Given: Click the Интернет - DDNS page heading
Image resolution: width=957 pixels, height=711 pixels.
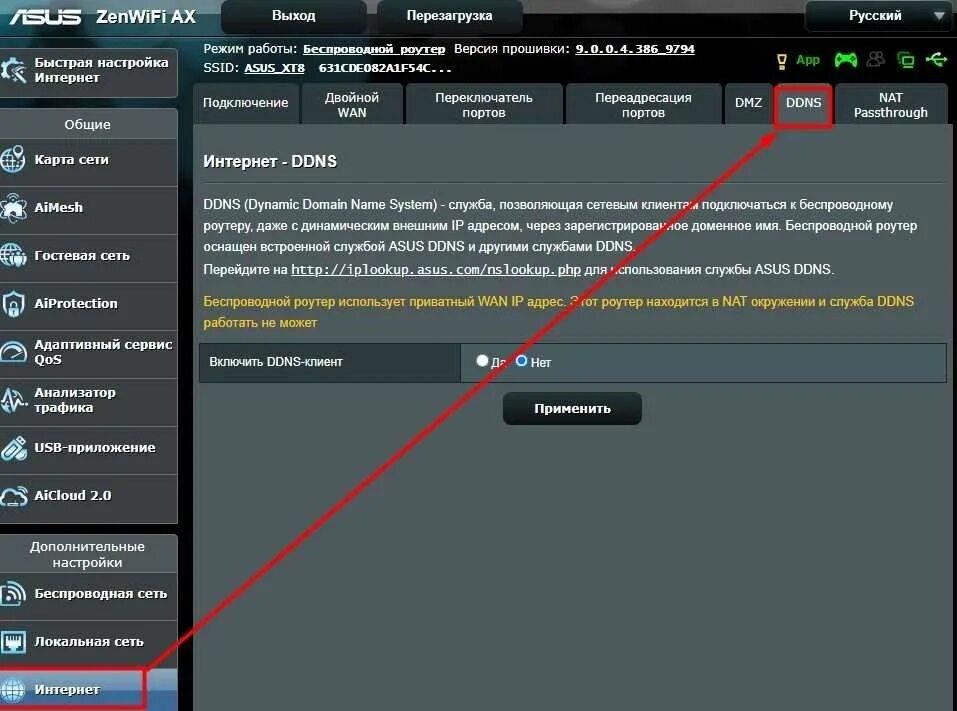Looking at the screenshot, I should pos(270,161).
